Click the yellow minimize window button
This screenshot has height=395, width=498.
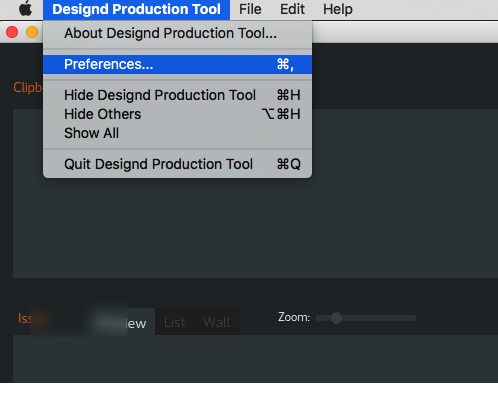click(x=32, y=32)
